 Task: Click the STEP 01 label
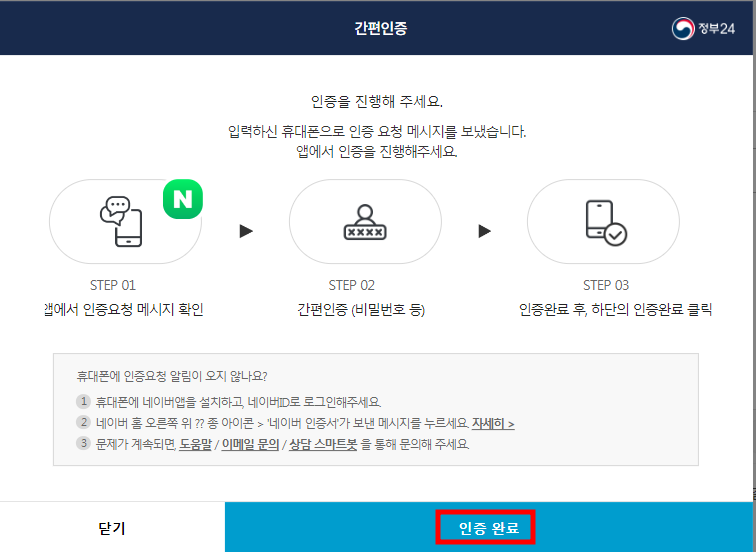click(113, 285)
